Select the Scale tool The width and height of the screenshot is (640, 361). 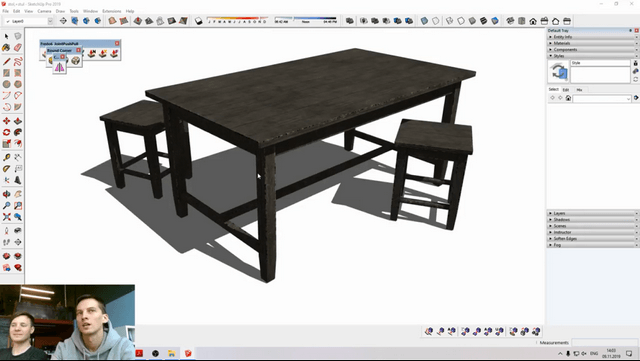click(x=7, y=144)
